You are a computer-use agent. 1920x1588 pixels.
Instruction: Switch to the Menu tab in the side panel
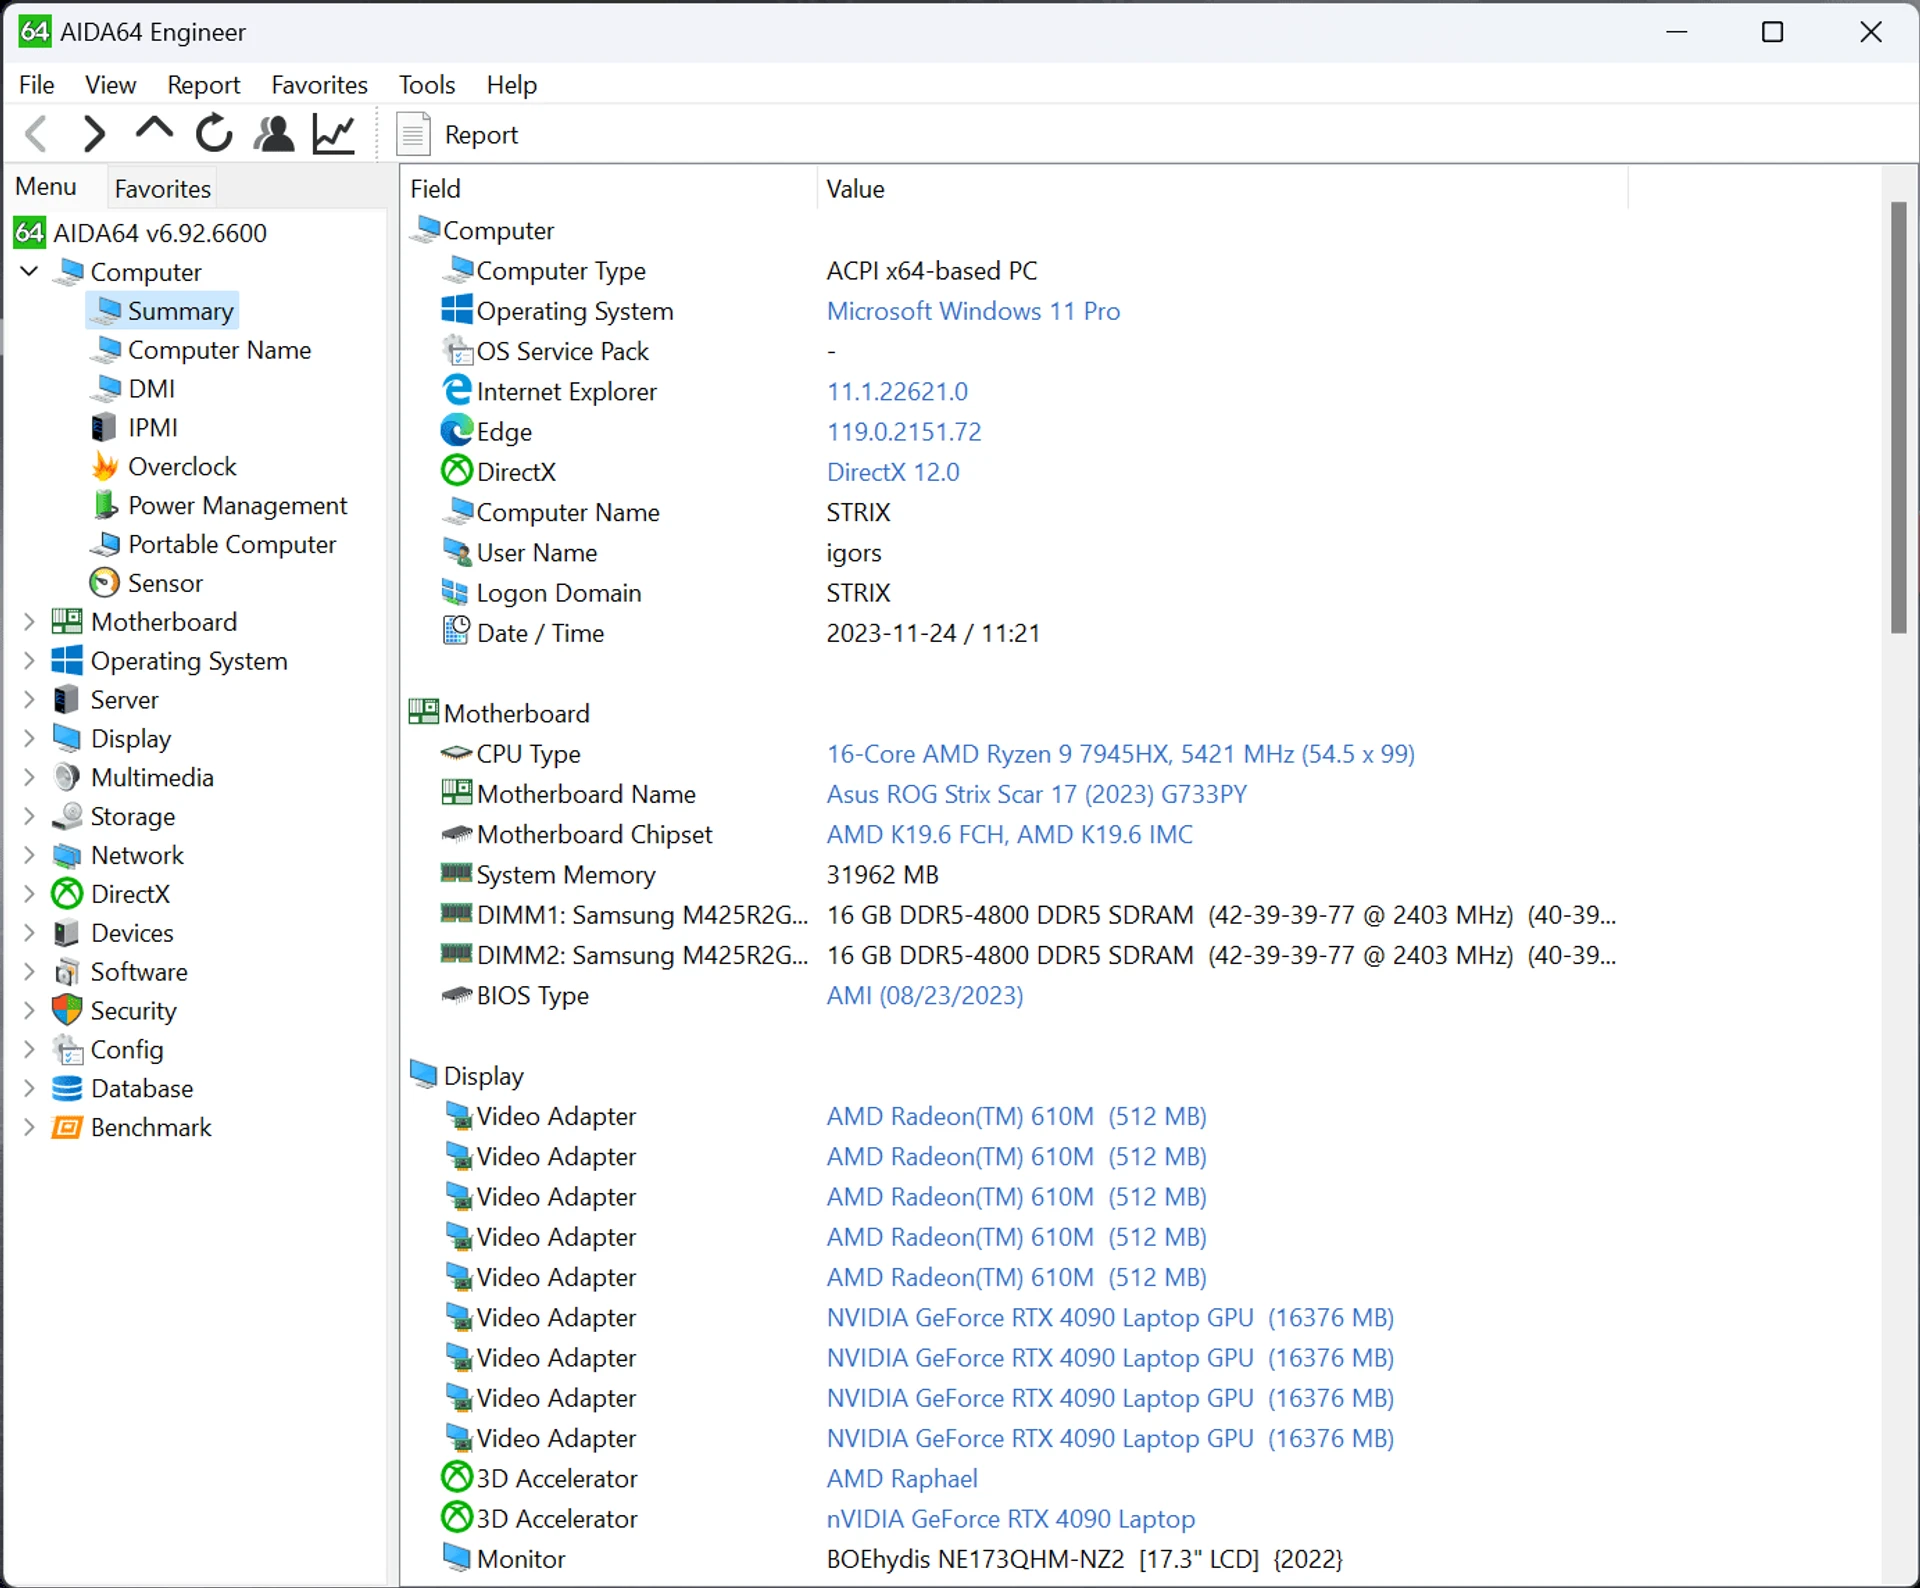tap(46, 187)
